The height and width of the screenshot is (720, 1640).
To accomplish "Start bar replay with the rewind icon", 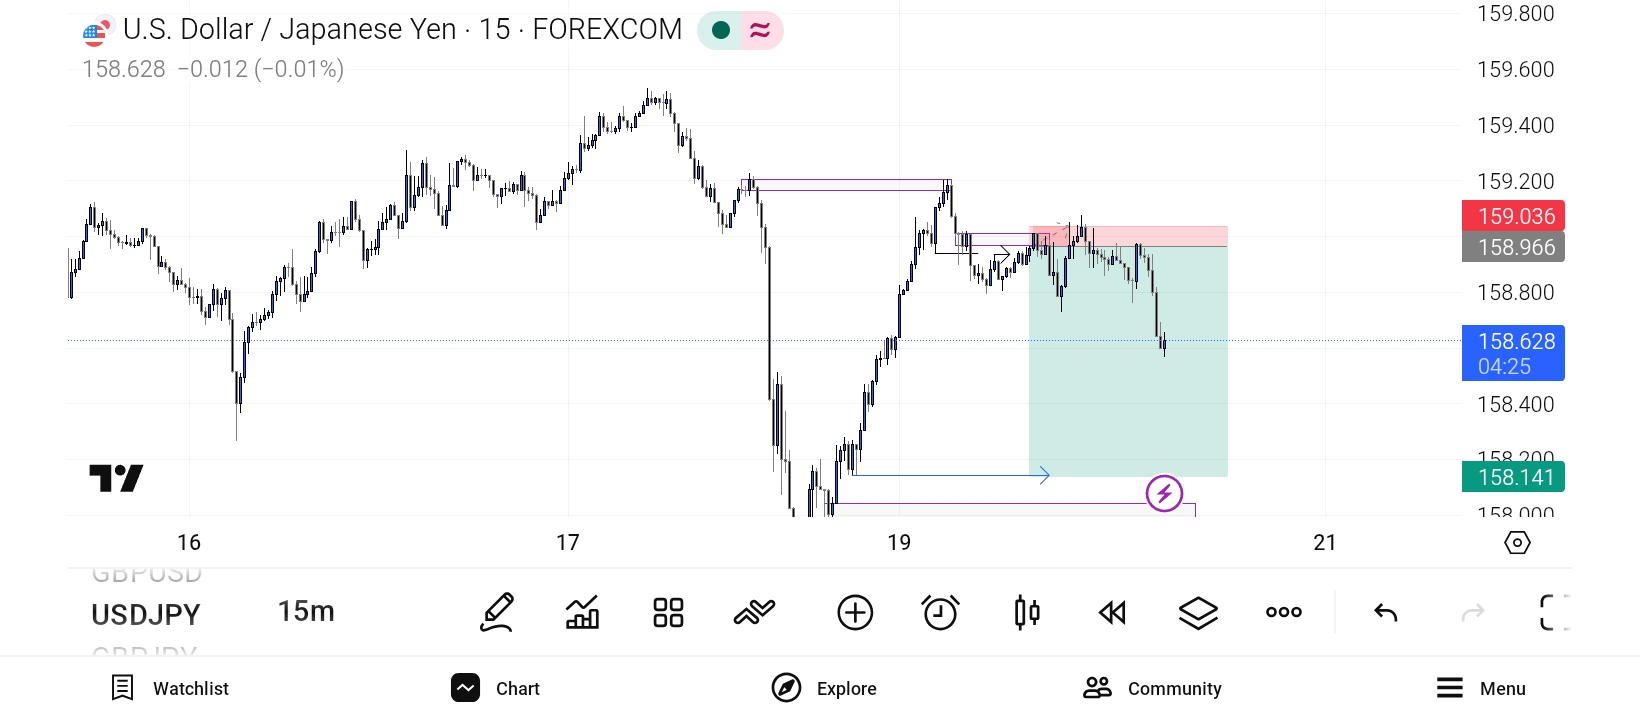I will point(1112,612).
